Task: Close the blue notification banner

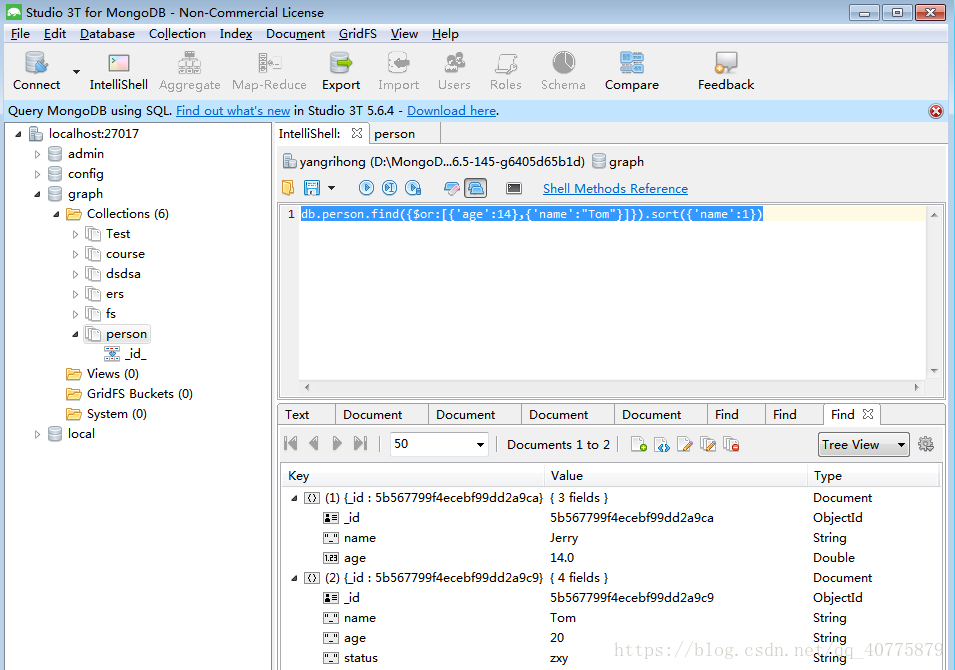Action: point(936,111)
